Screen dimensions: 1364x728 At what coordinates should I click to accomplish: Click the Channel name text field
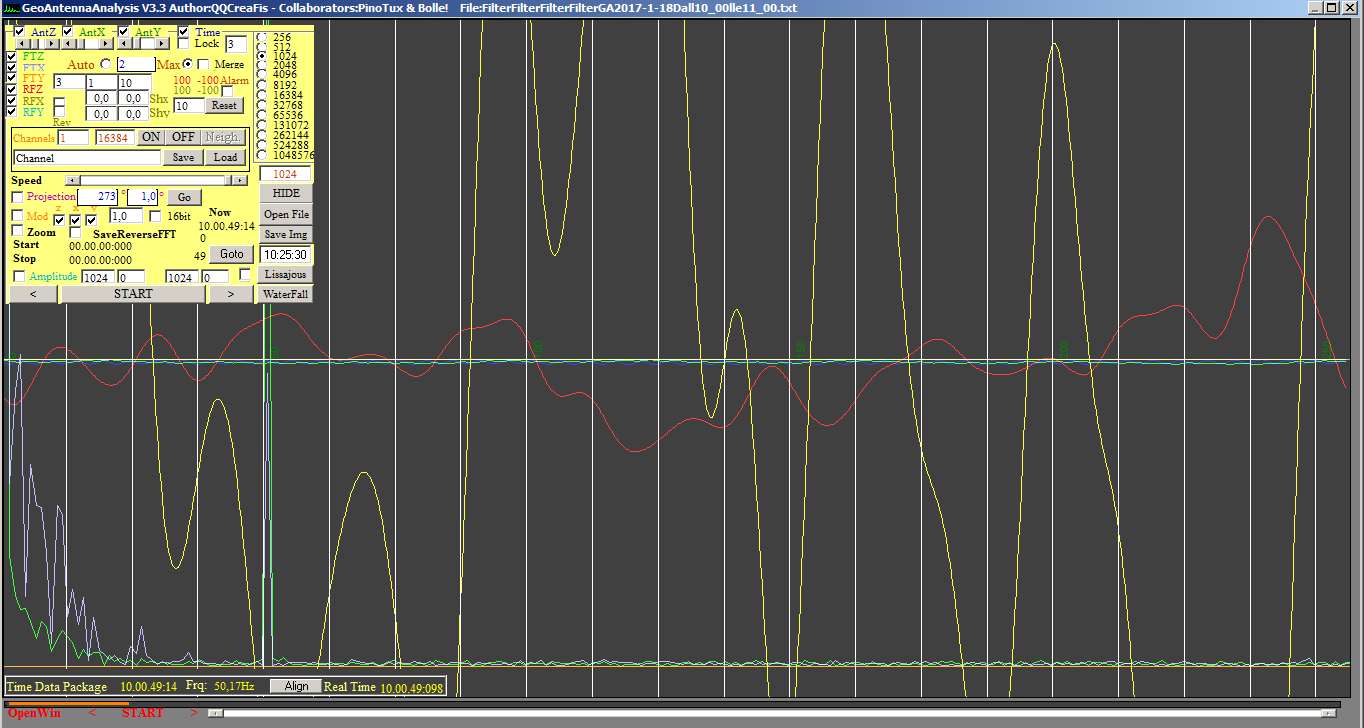[87, 158]
